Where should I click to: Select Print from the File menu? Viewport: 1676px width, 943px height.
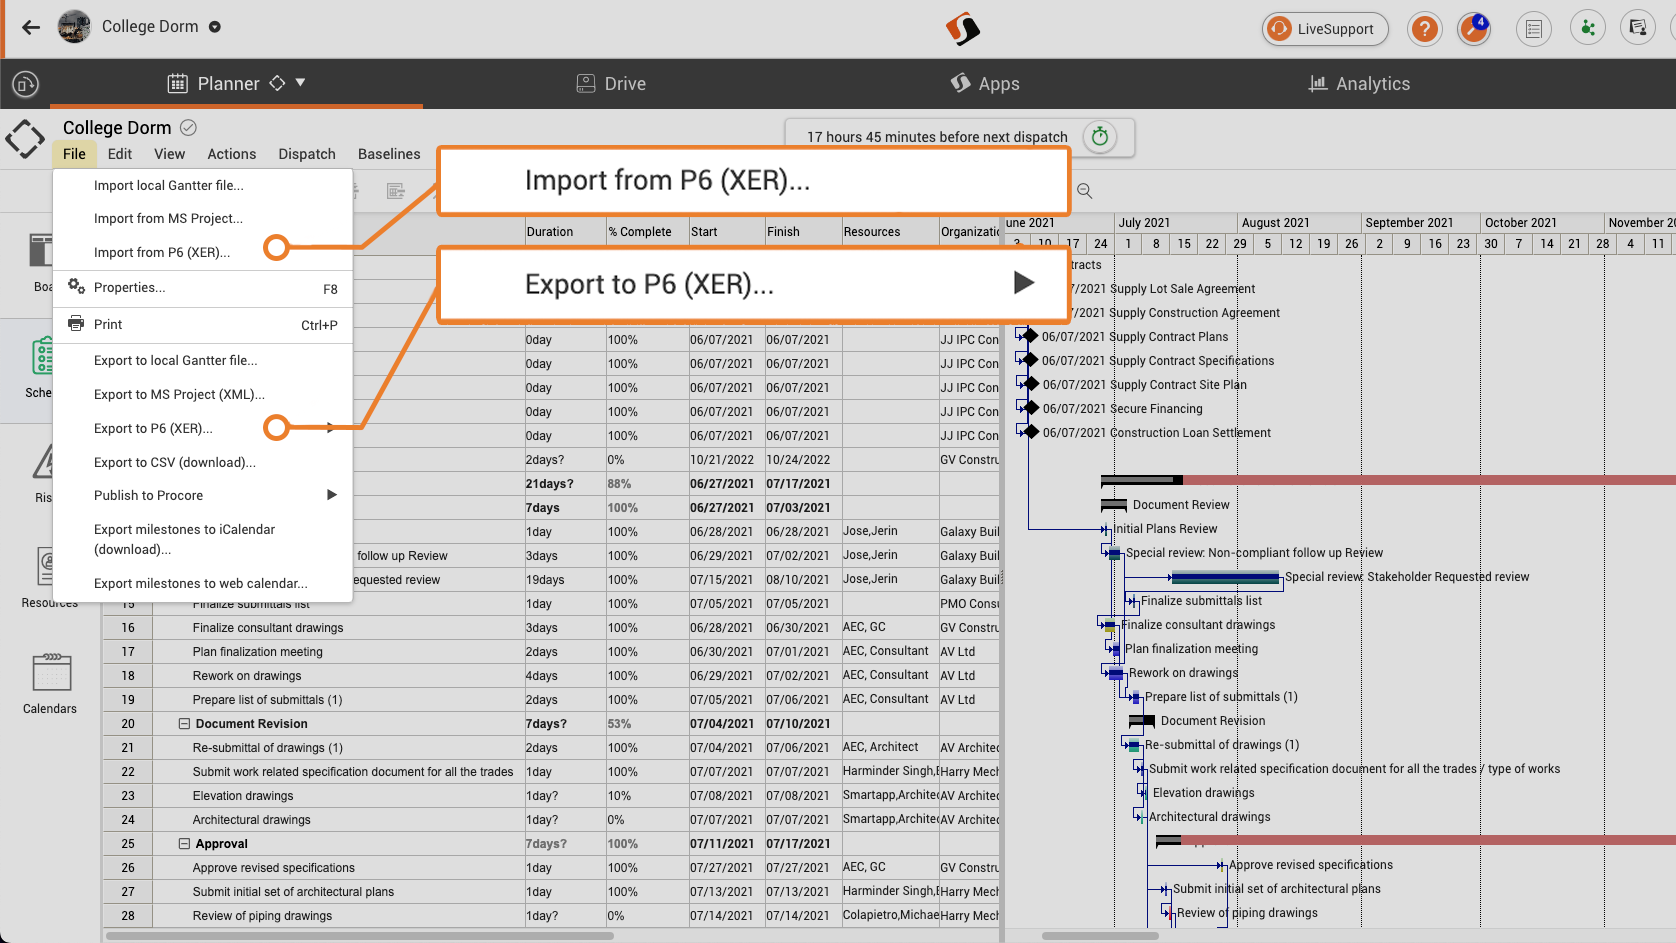click(x=202, y=324)
